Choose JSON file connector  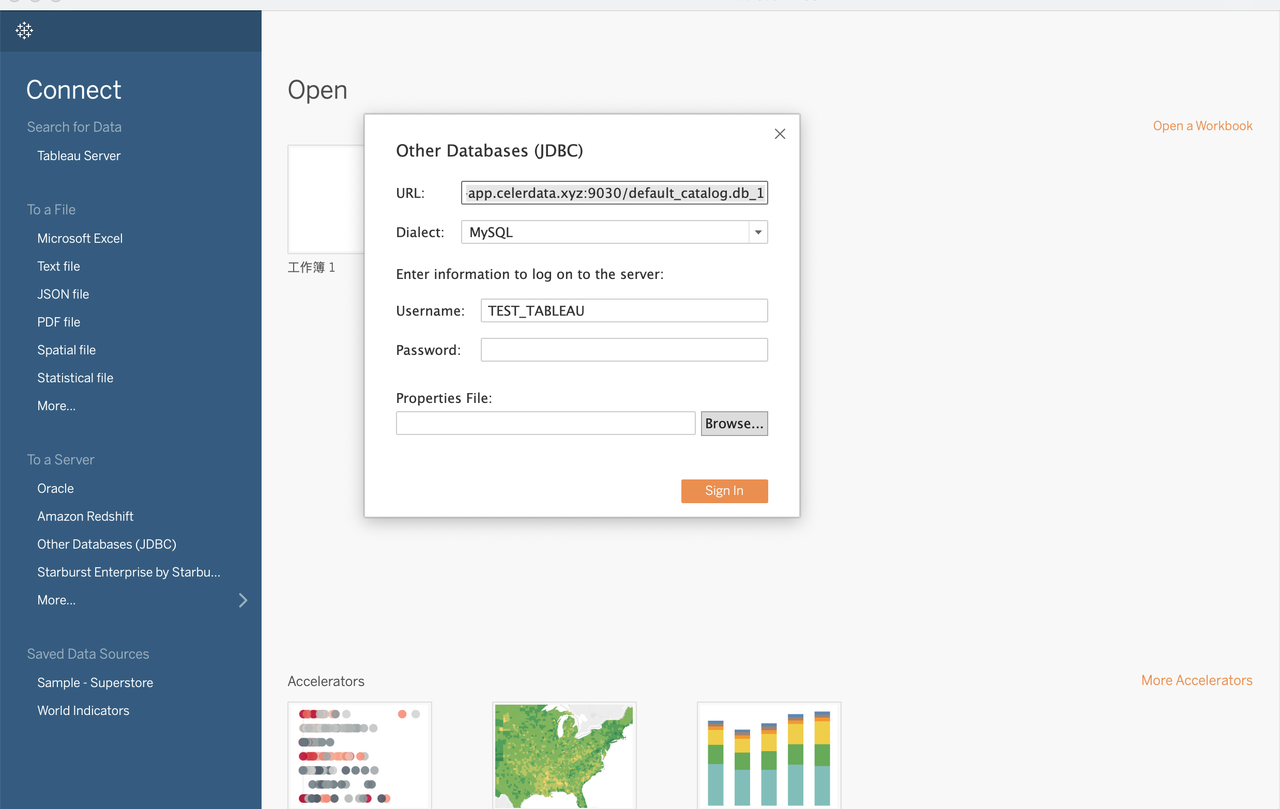coord(63,294)
